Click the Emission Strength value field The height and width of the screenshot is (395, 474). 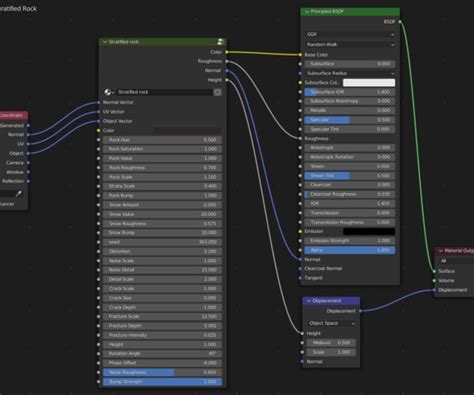[350, 241]
